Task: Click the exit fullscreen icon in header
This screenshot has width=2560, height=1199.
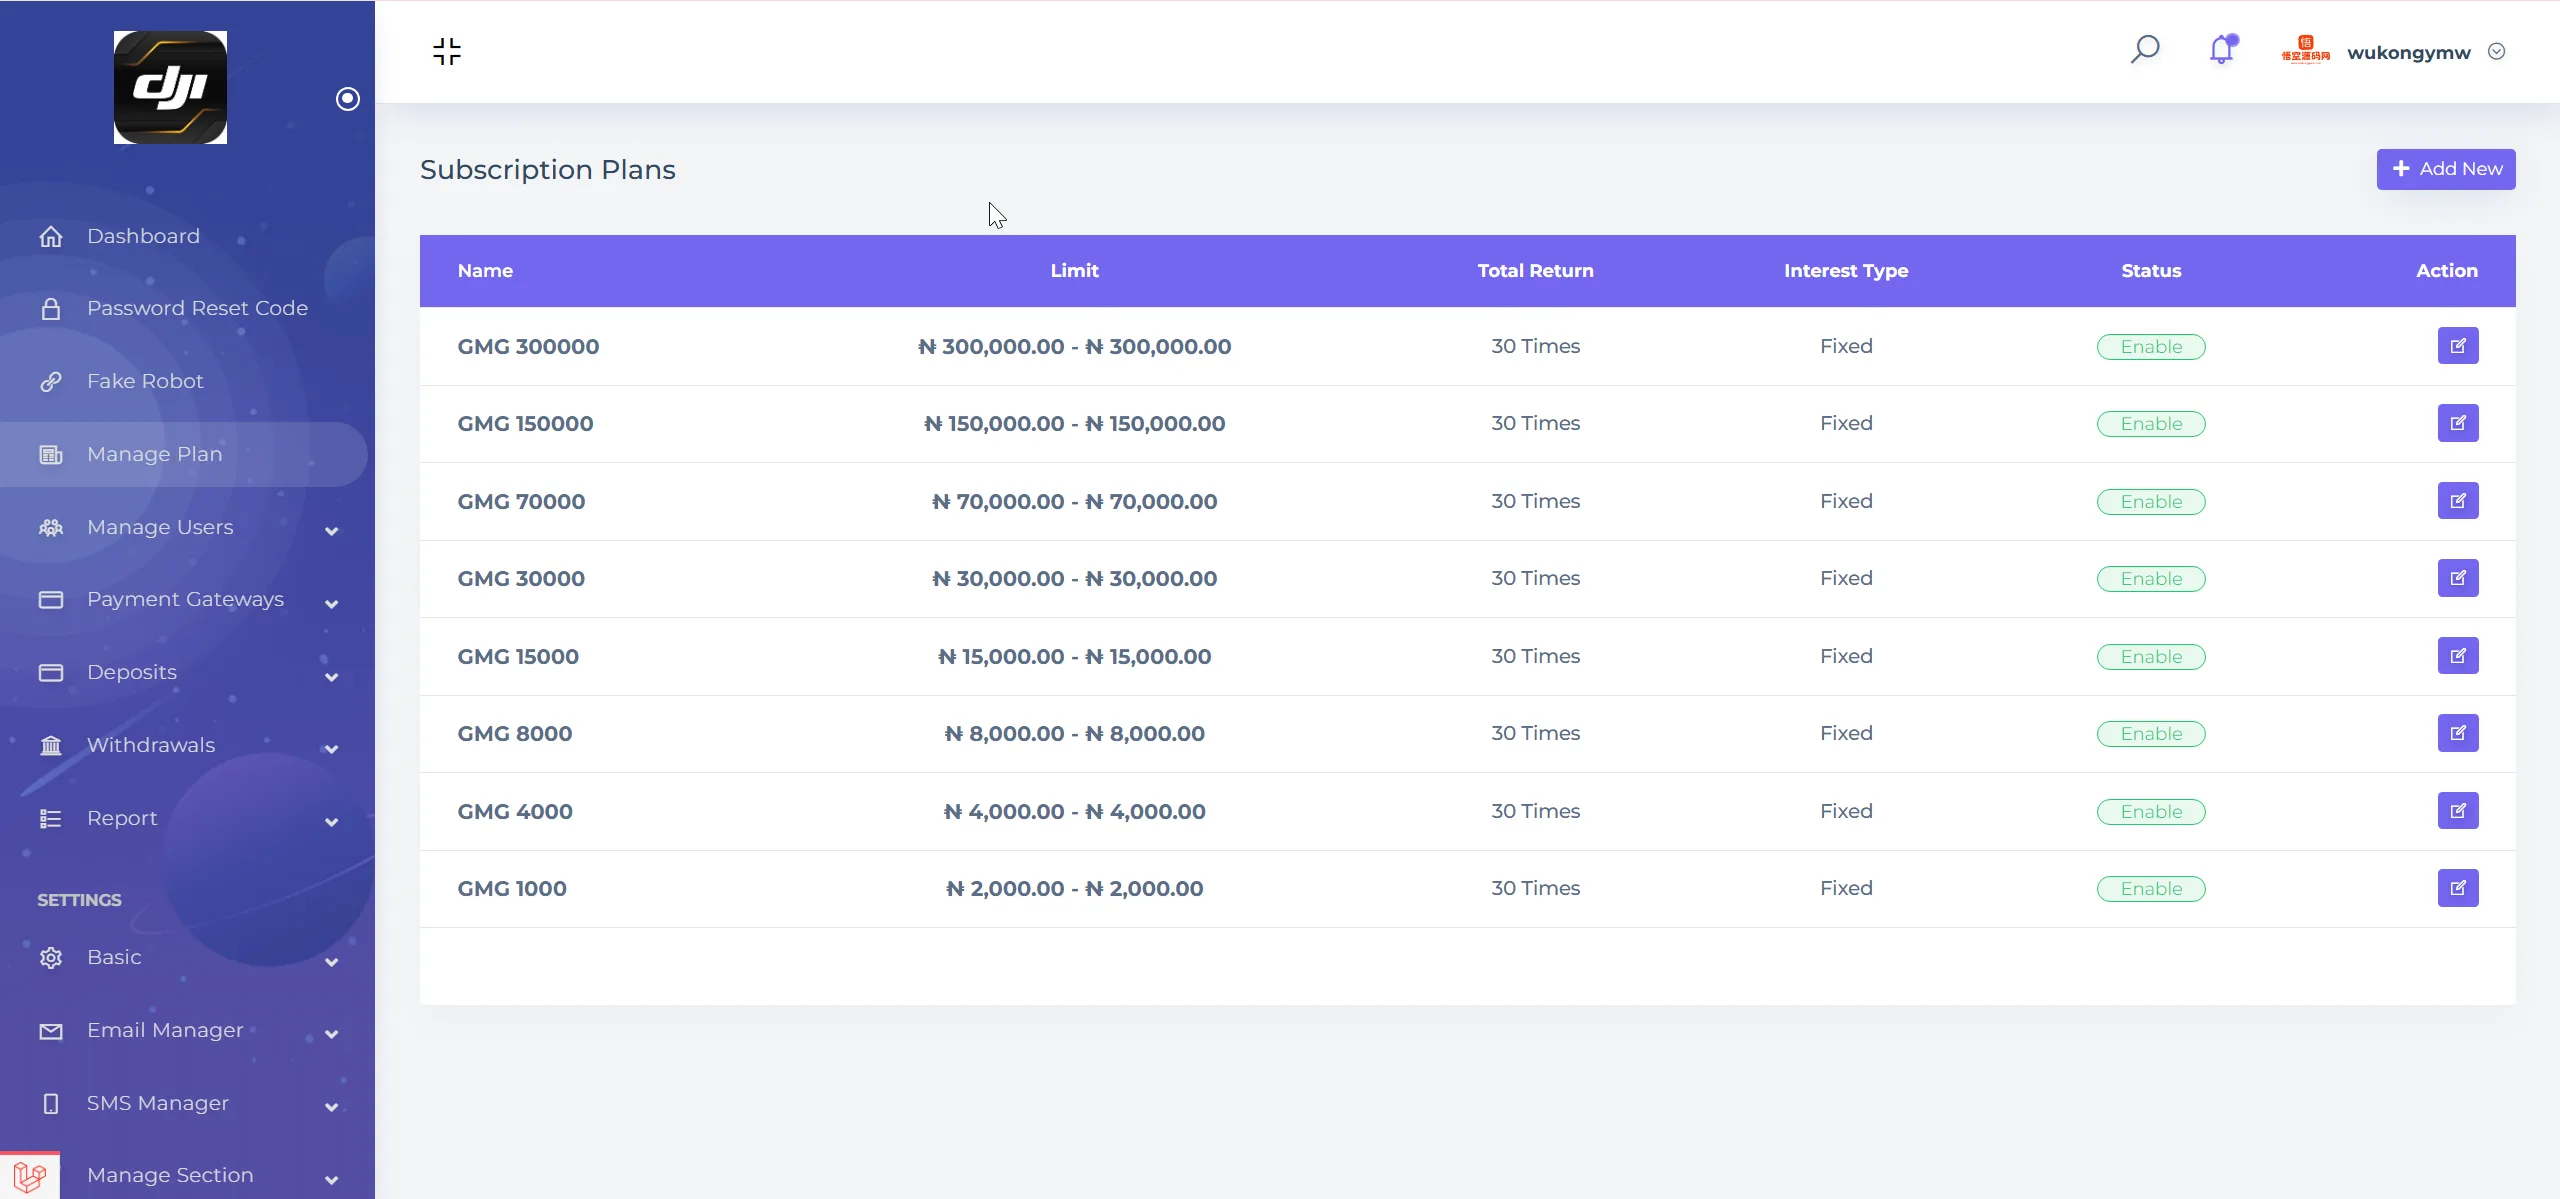Action: 447,51
